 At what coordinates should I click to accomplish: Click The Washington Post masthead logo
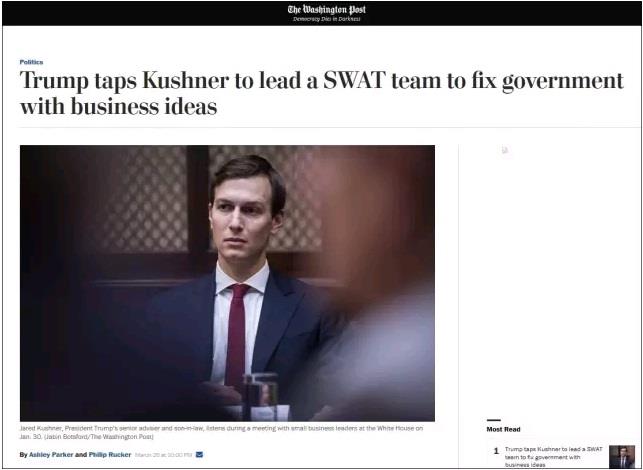click(326, 9)
